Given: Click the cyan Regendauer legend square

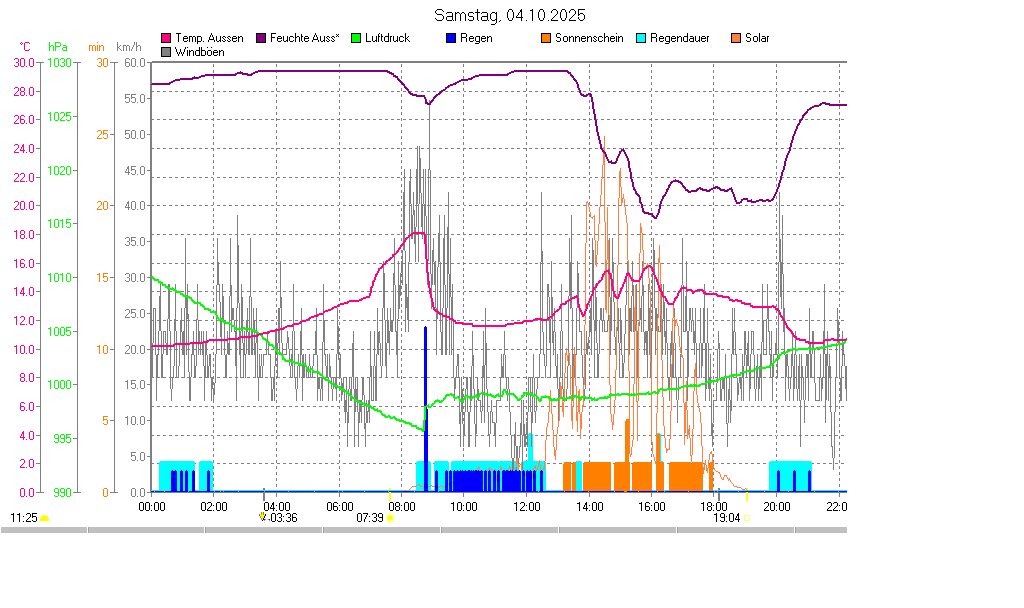Looking at the screenshot, I should [x=641, y=38].
